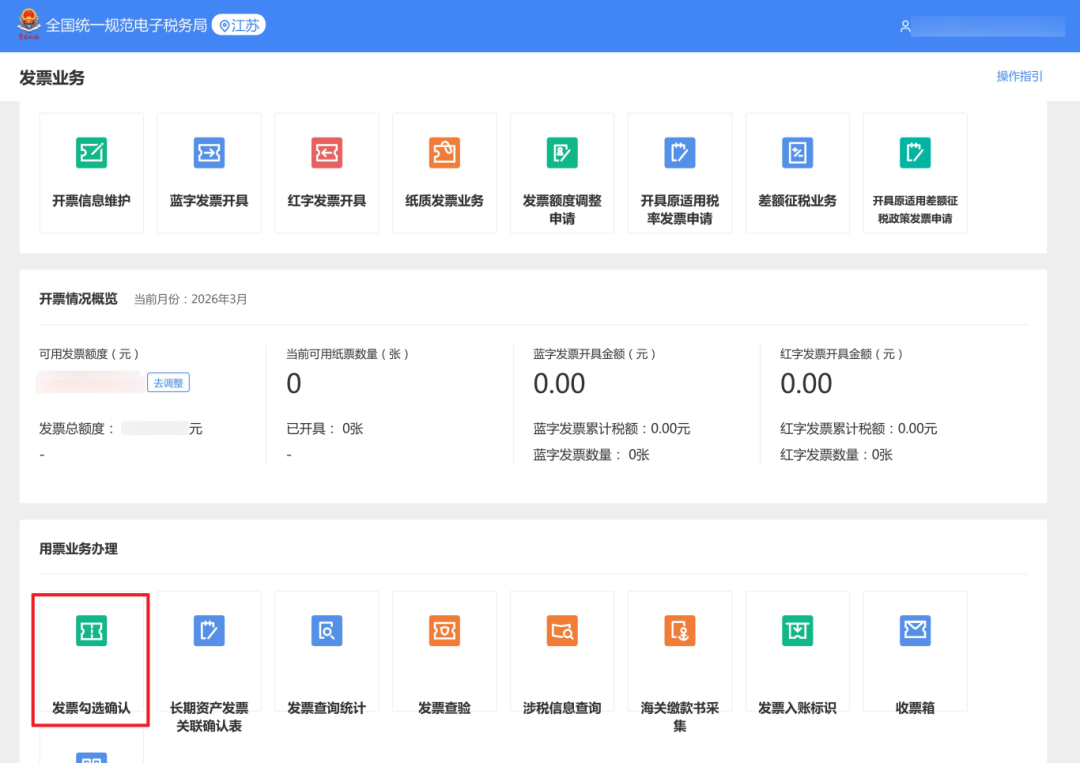This screenshot has height=763, width=1080.
Task: Click the 可用发票额度（元） label
Action: pyautogui.click(x=90, y=354)
